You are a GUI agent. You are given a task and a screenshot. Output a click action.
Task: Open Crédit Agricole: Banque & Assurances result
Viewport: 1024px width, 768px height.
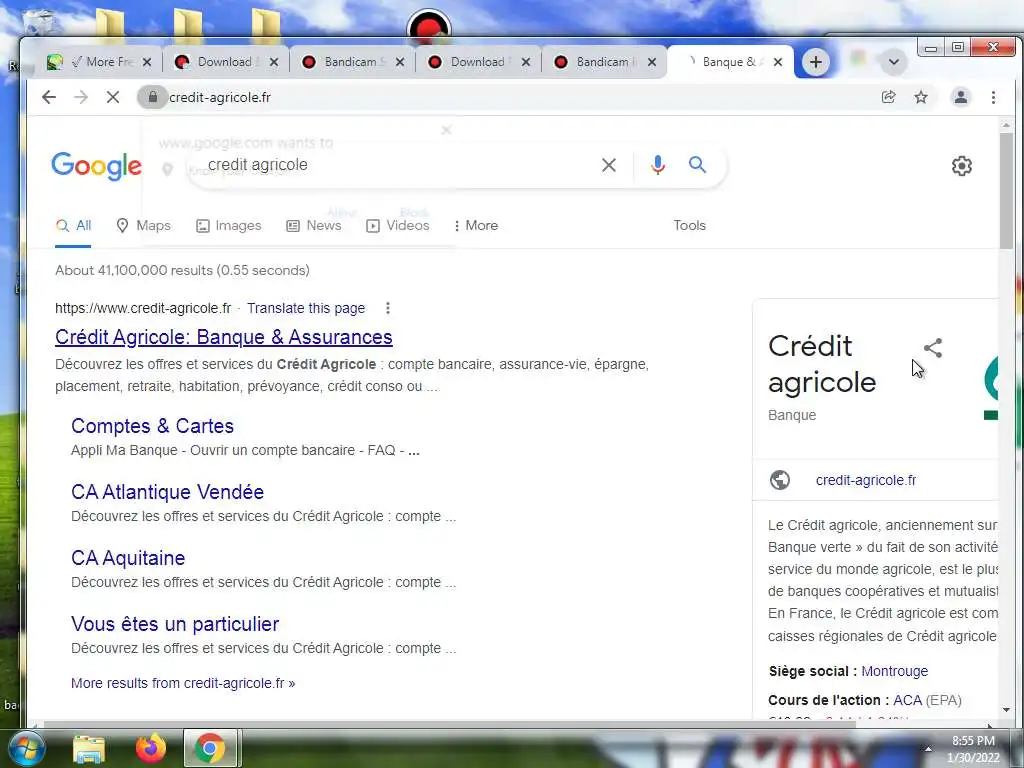(x=223, y=337)
